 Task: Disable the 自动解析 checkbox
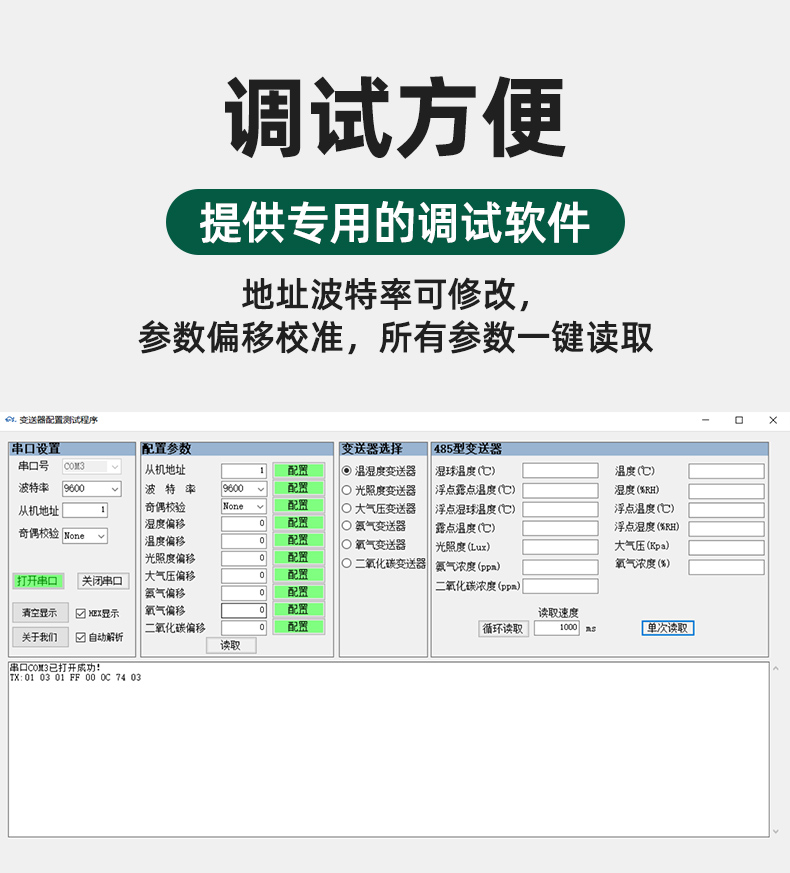(x=81, y=637)
